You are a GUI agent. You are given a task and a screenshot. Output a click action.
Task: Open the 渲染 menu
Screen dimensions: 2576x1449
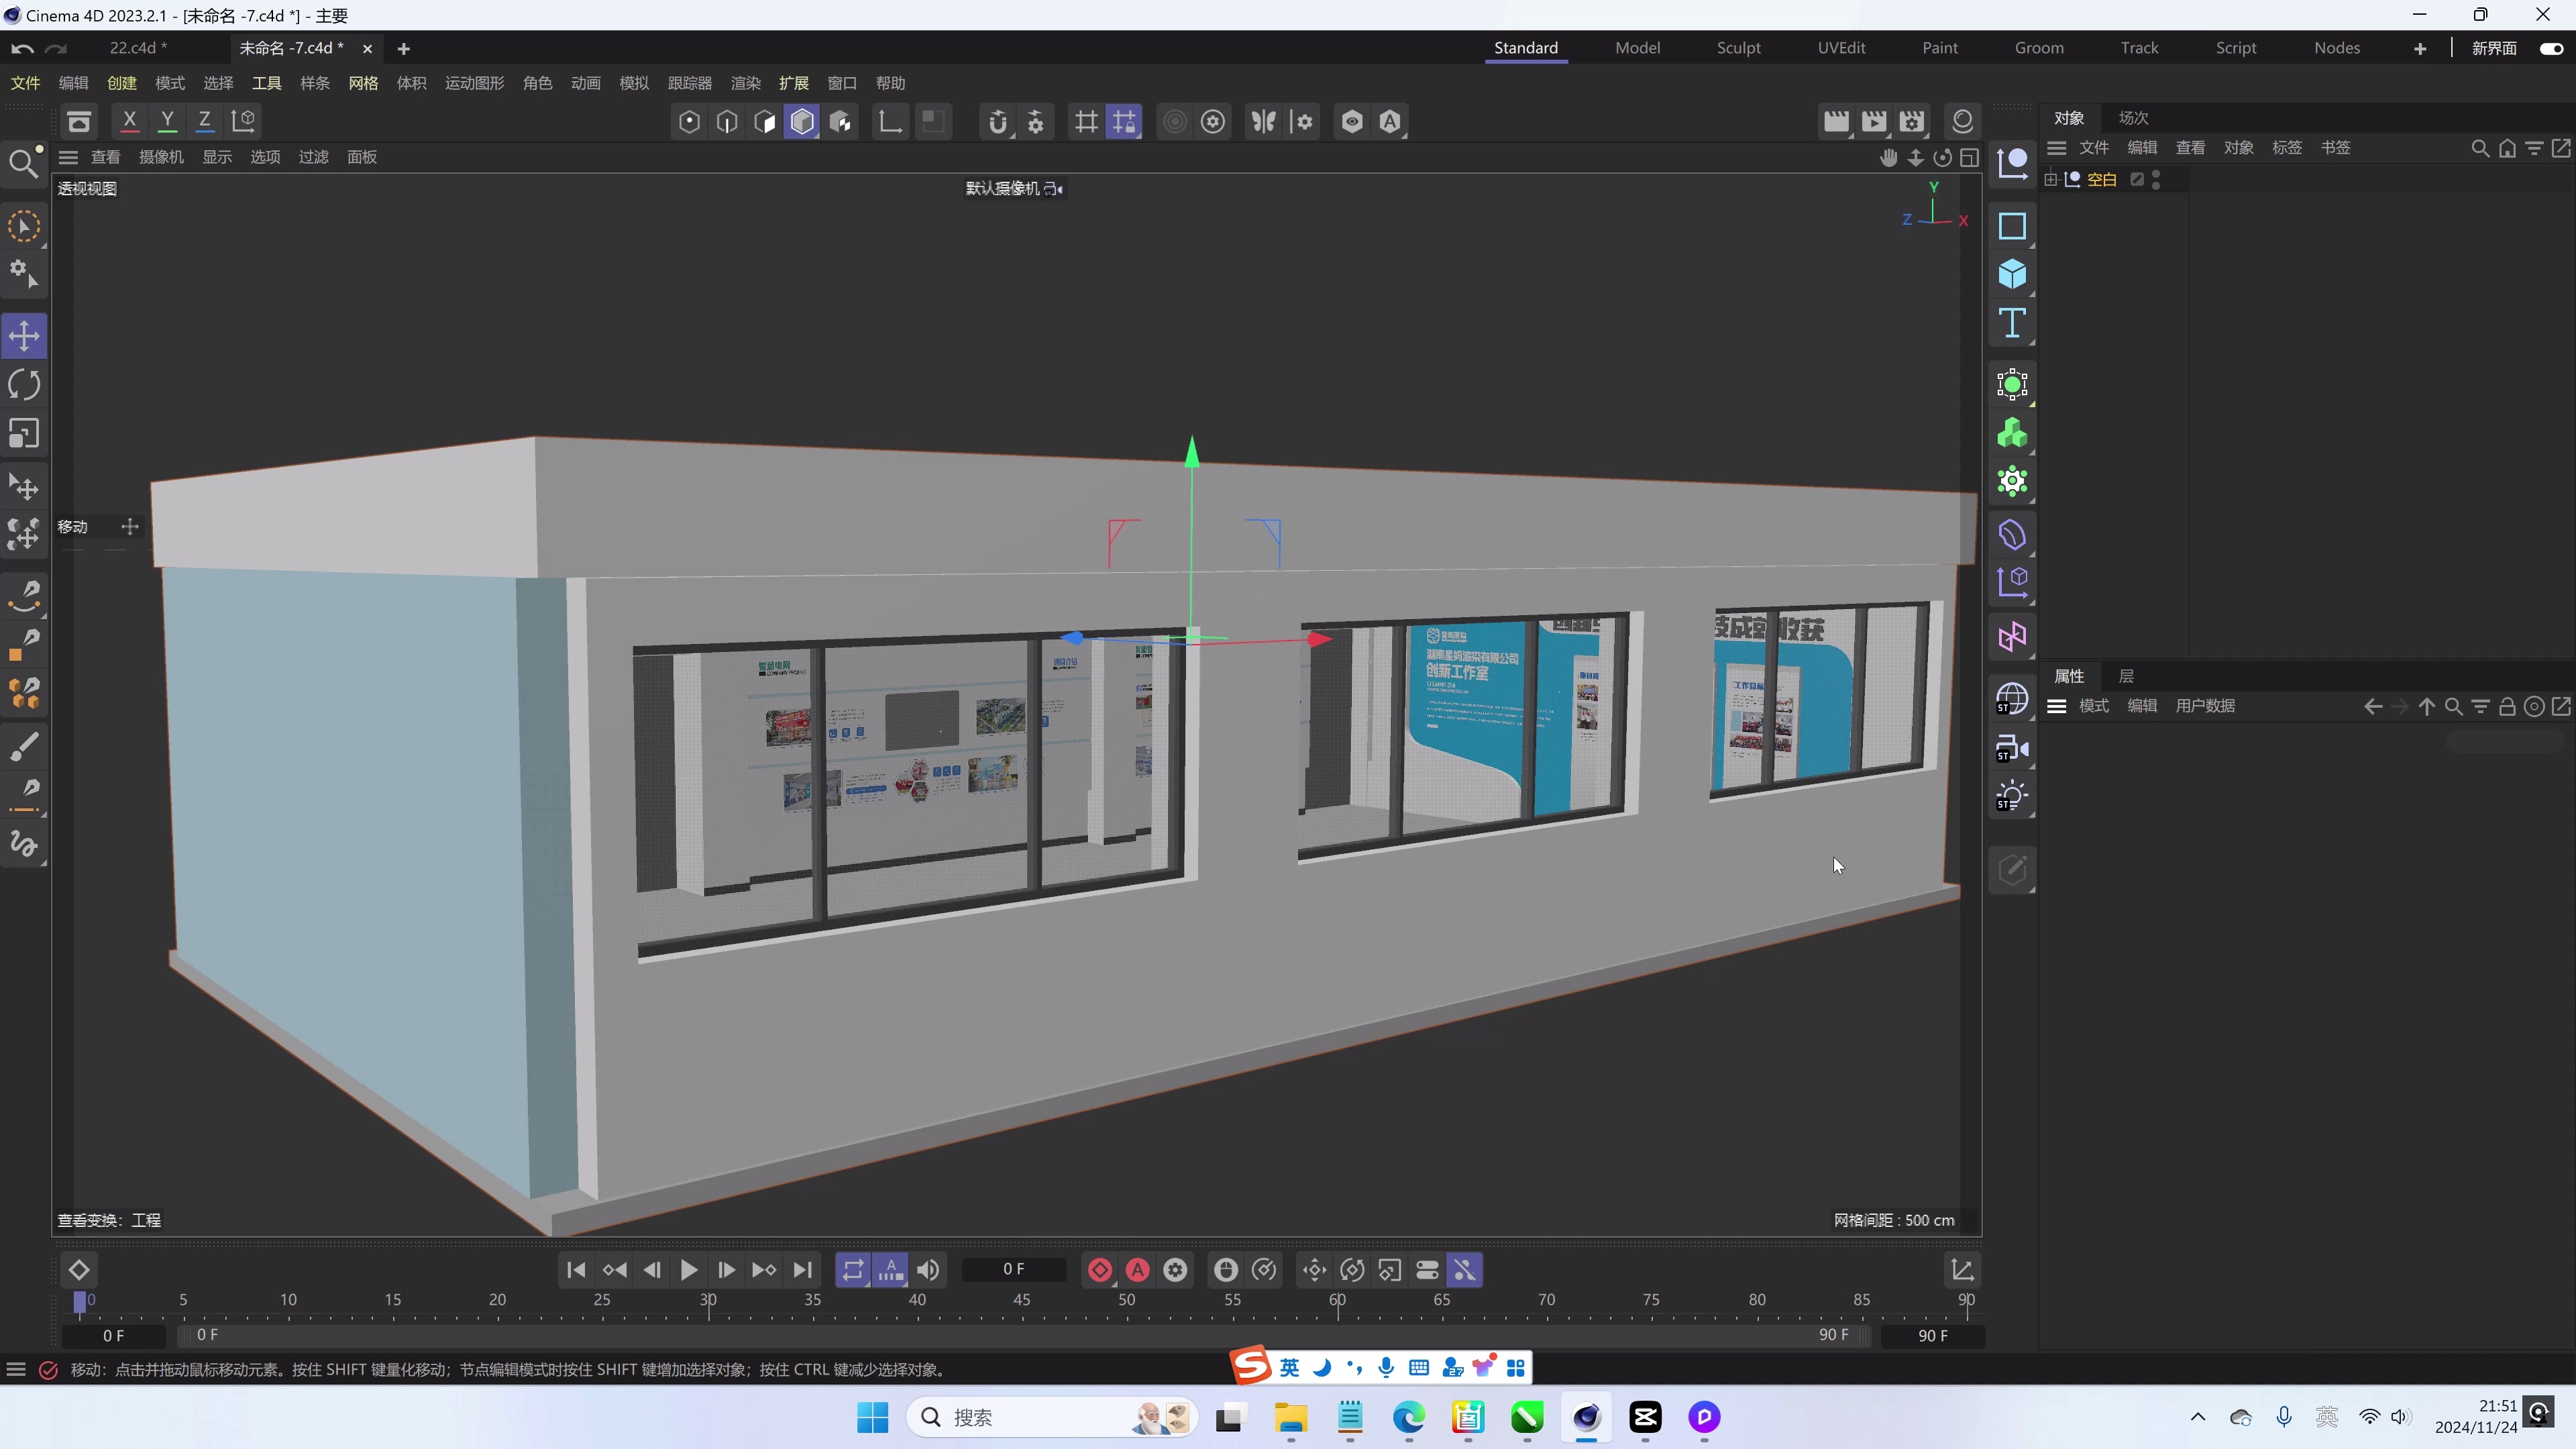(x=745, y=83)
